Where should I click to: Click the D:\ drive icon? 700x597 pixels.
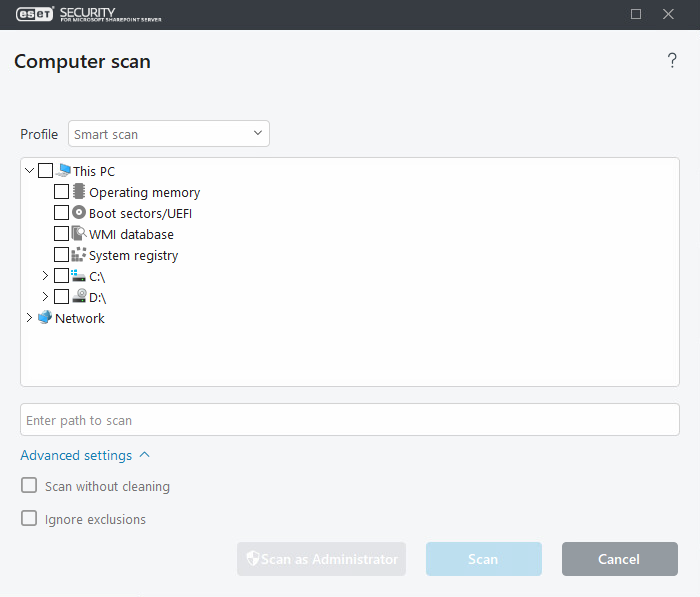point(79,297)
